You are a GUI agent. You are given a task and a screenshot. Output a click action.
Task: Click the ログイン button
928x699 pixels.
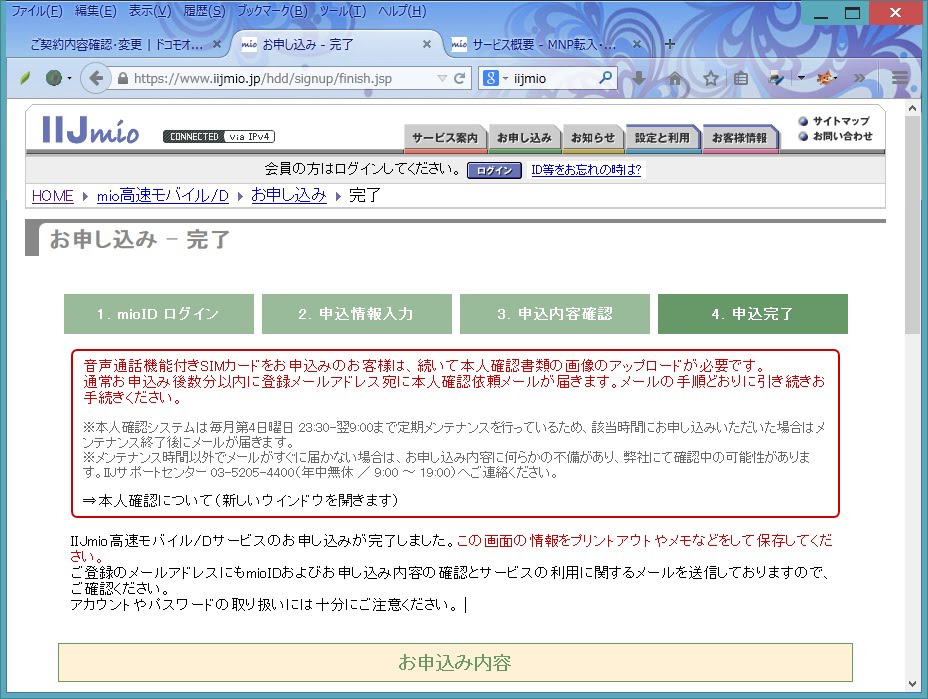tap(494, 170)
